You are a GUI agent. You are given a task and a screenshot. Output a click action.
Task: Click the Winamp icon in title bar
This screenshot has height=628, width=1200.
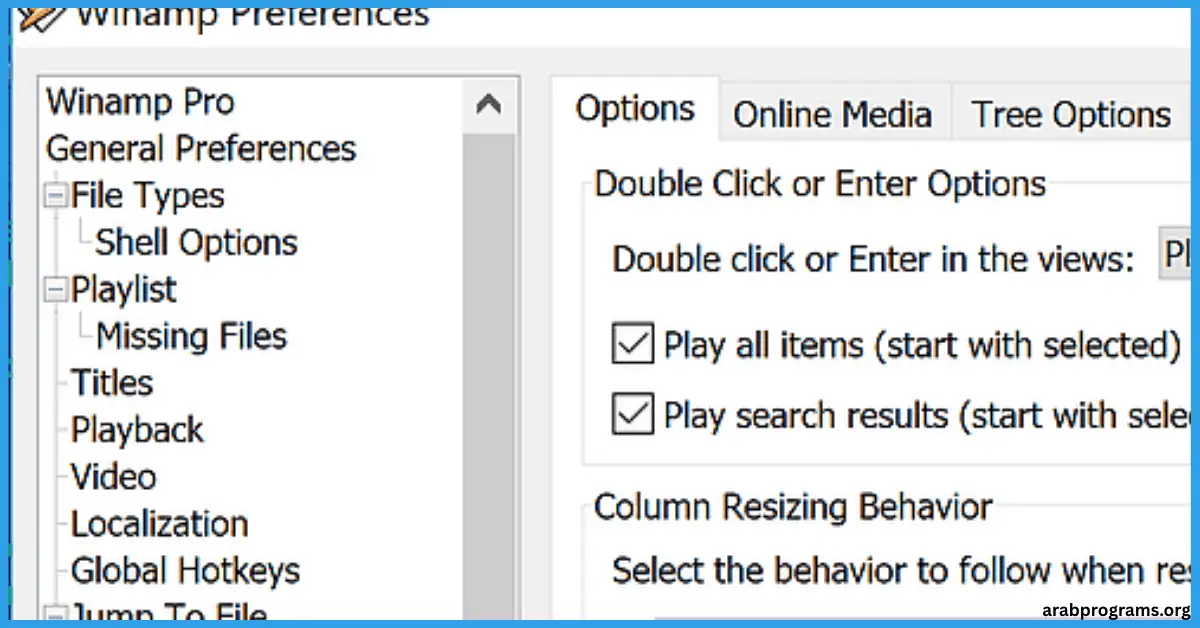point(40,19)
